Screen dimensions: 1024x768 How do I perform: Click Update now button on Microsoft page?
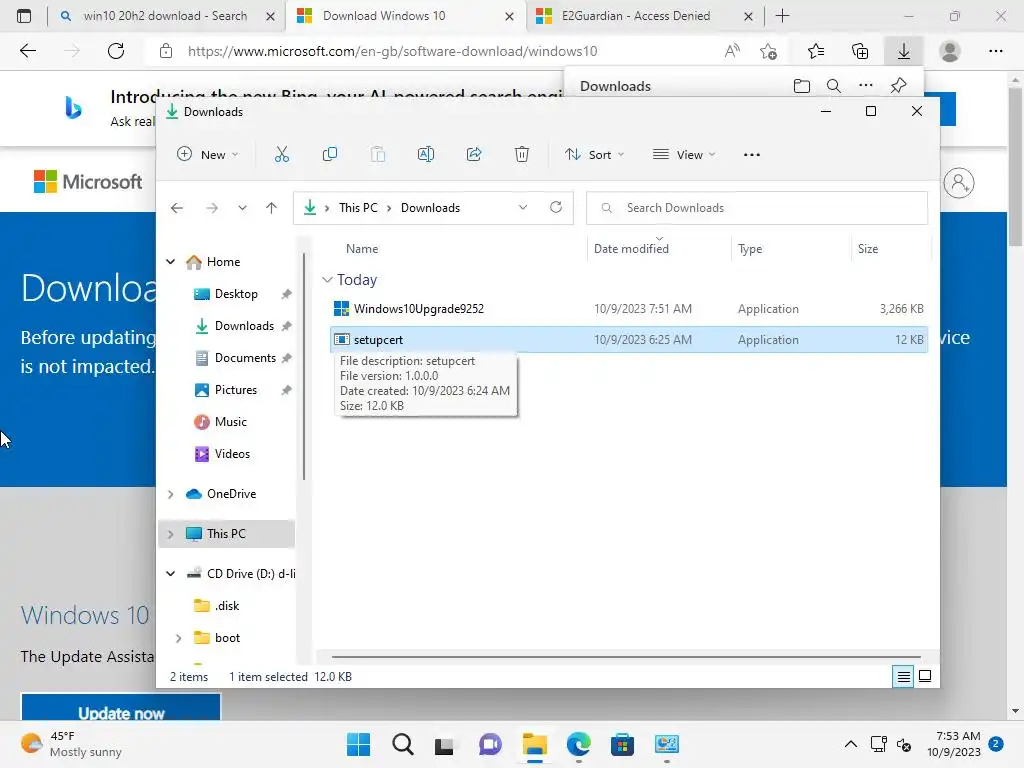(121, 709)
